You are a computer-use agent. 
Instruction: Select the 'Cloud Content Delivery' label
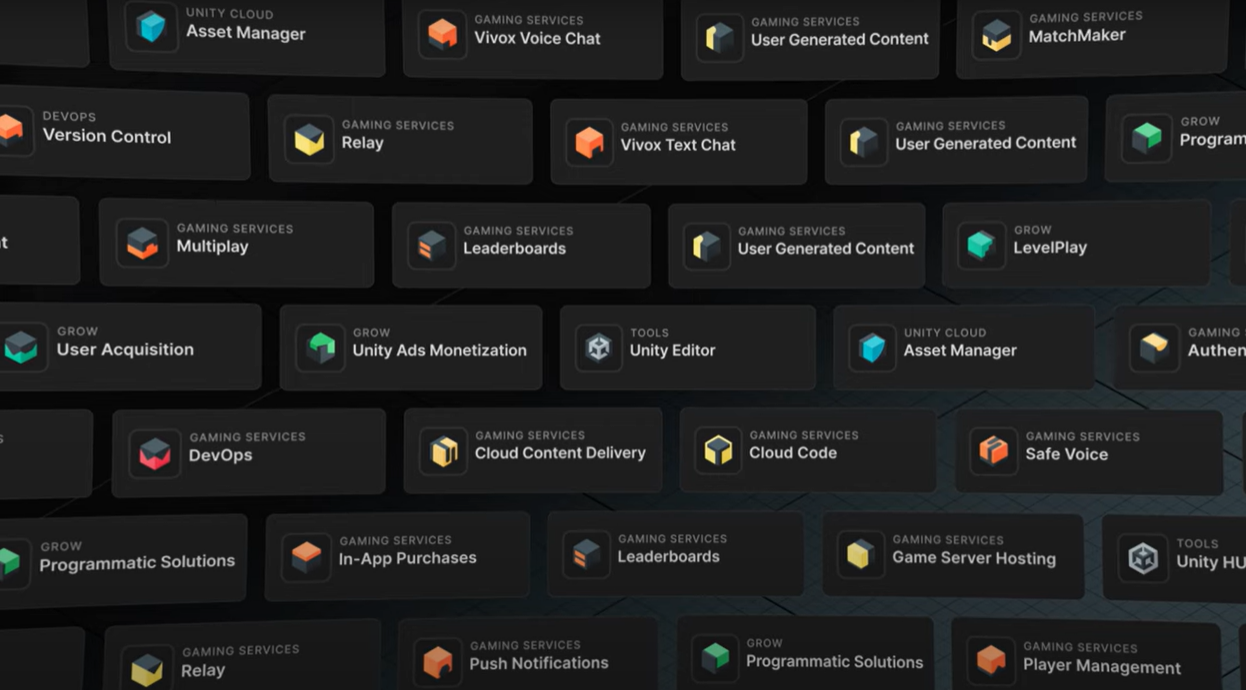click(x=560, y=452)
